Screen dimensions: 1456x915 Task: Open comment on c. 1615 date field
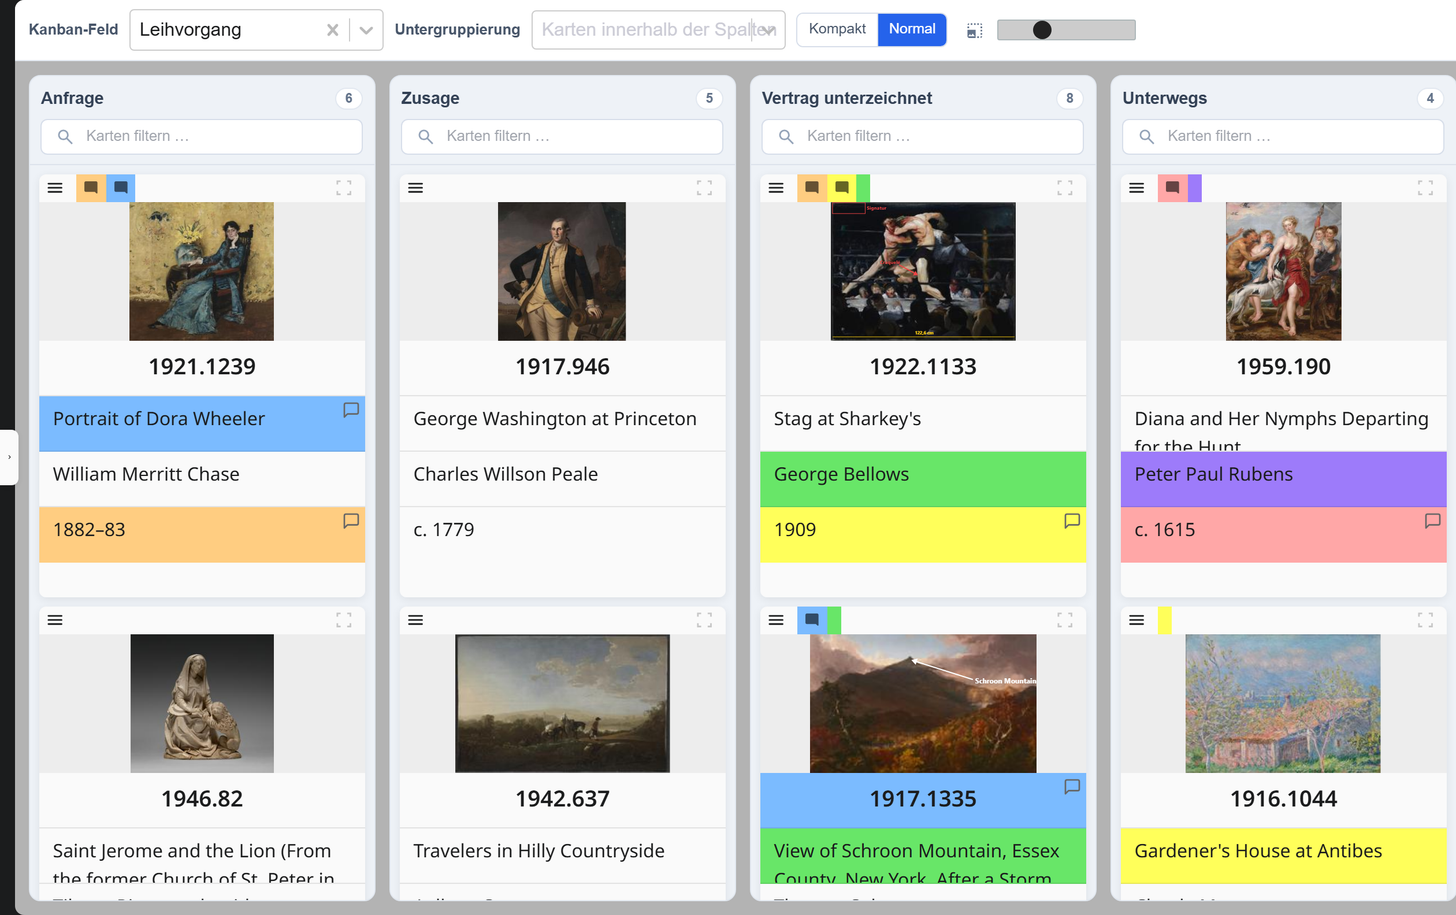(1432, 521)
